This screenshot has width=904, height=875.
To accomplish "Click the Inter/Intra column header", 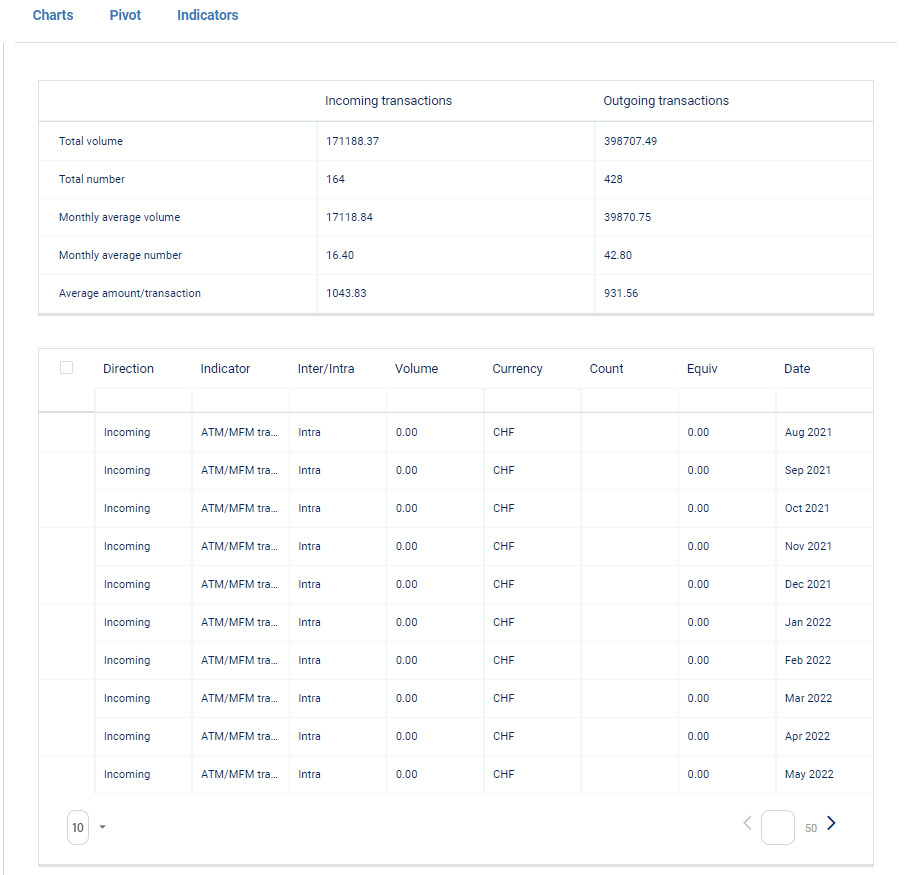I will (x=326, y=369).
